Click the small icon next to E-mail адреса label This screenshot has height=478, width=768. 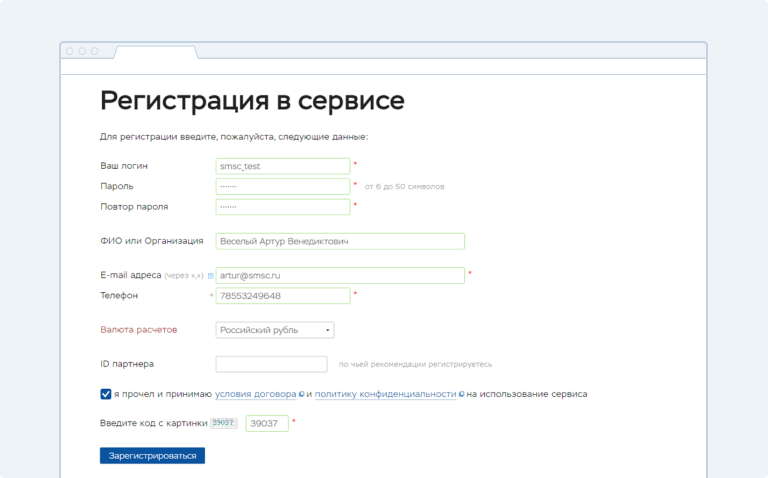(x=211, y=276)
